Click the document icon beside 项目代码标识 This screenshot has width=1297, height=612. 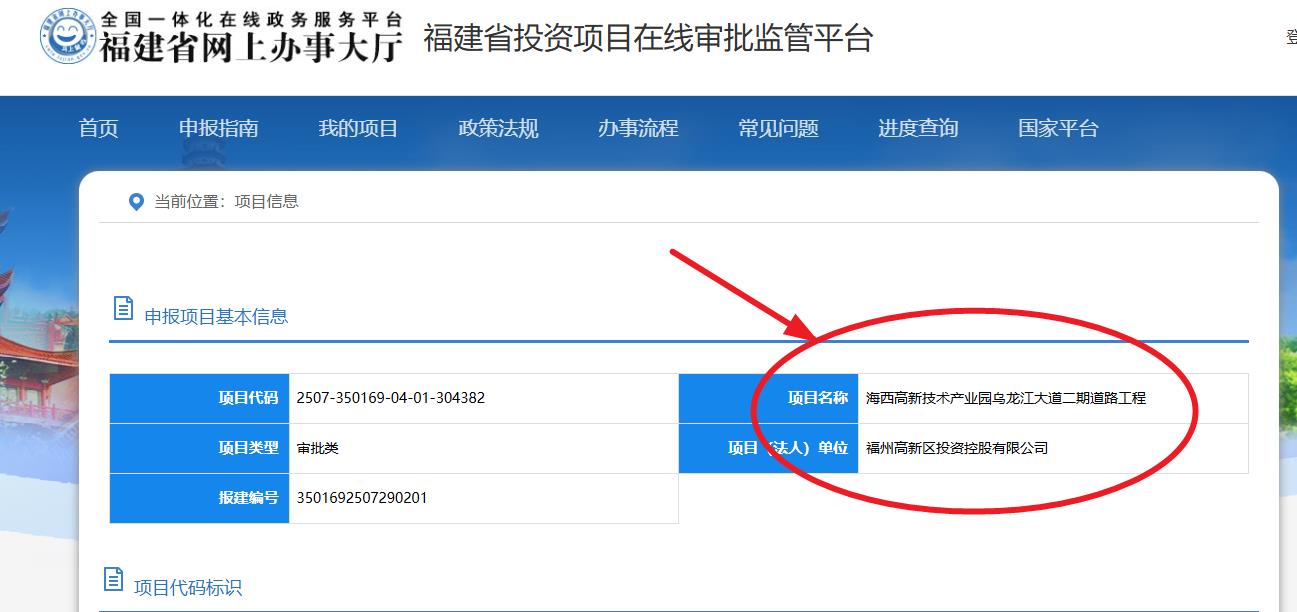[114, 579]
